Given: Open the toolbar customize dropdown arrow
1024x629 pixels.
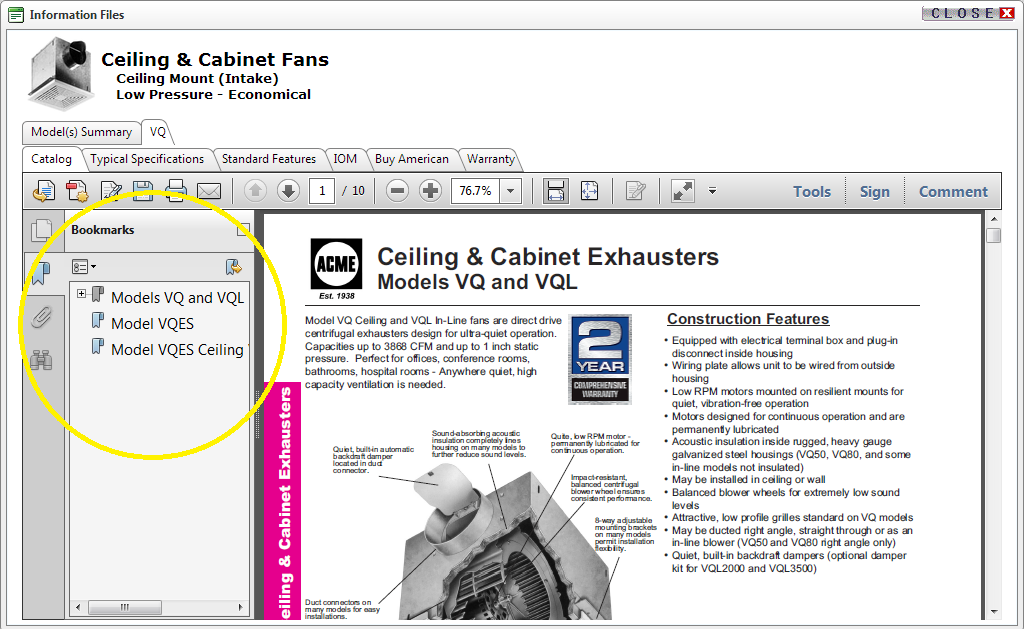Looking at the screenshot, I should pyautogui.click(x=712, y=191).
